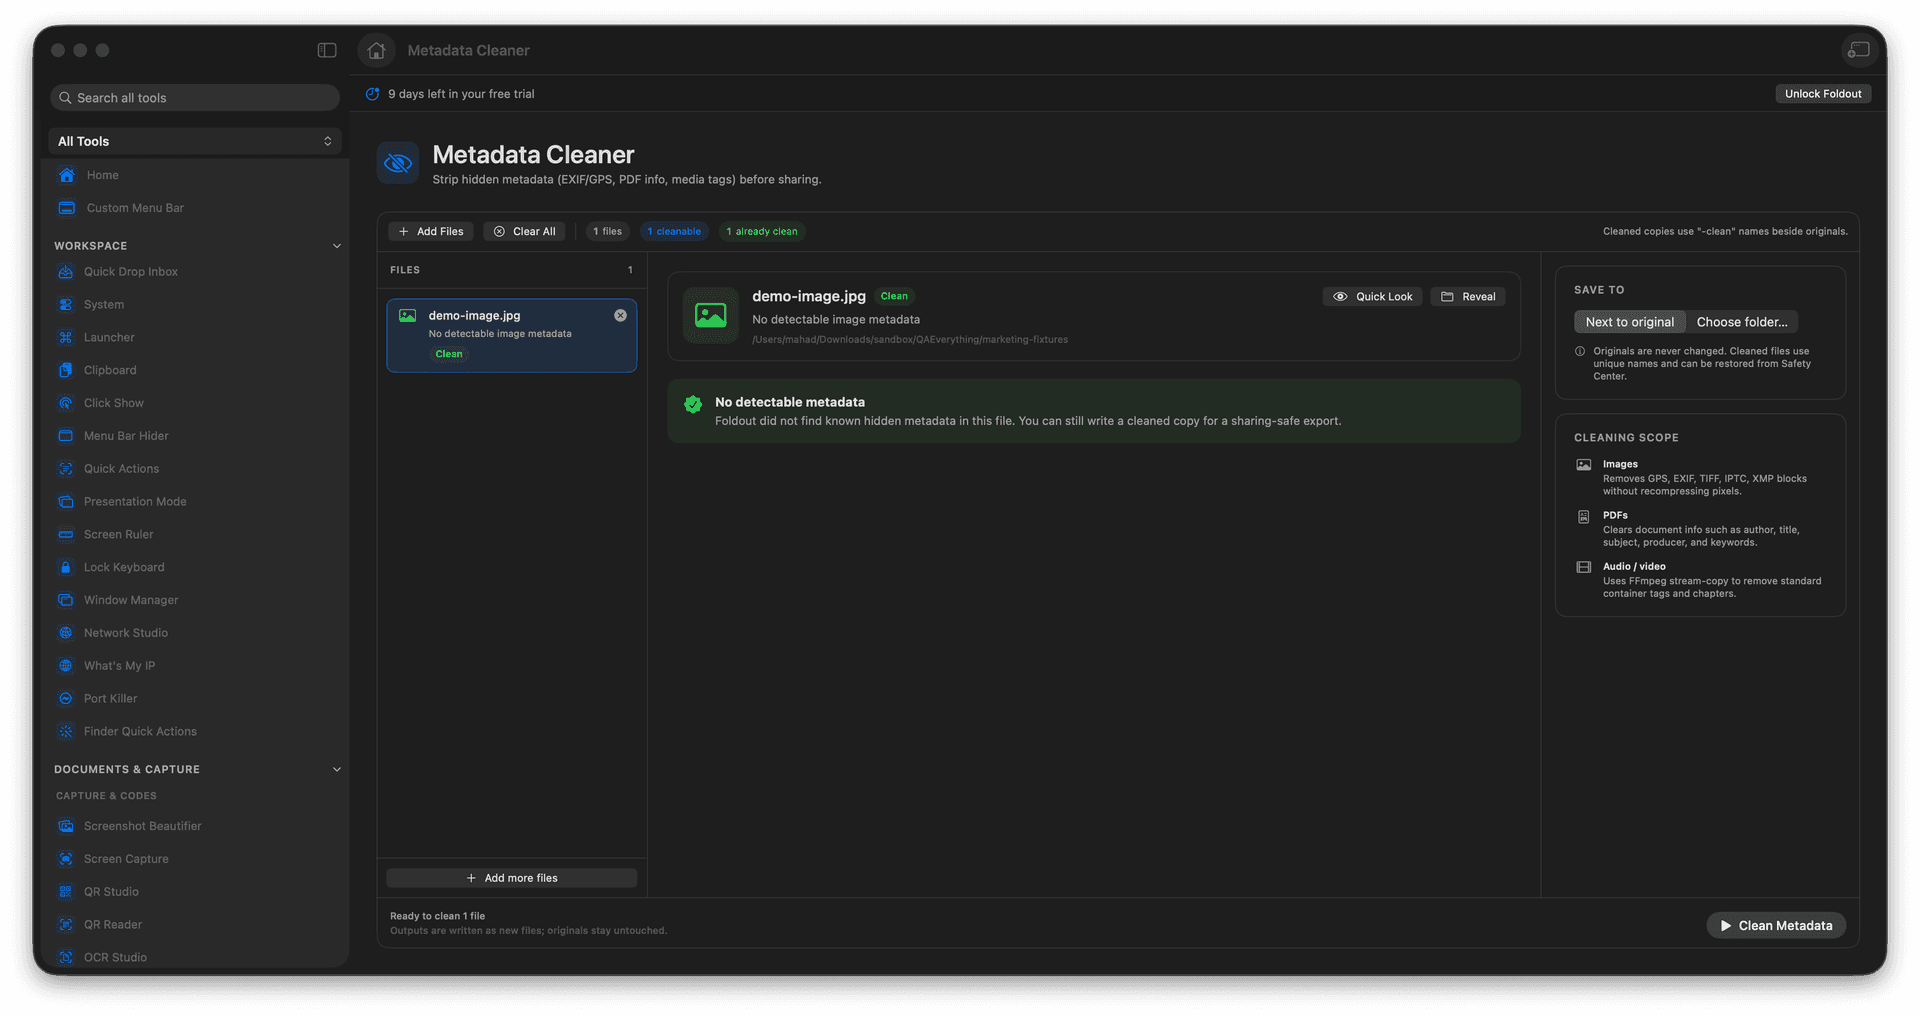Select Choose folder save option
The width and height of the screenshot is (1920, 1016).
(1742, 322)
